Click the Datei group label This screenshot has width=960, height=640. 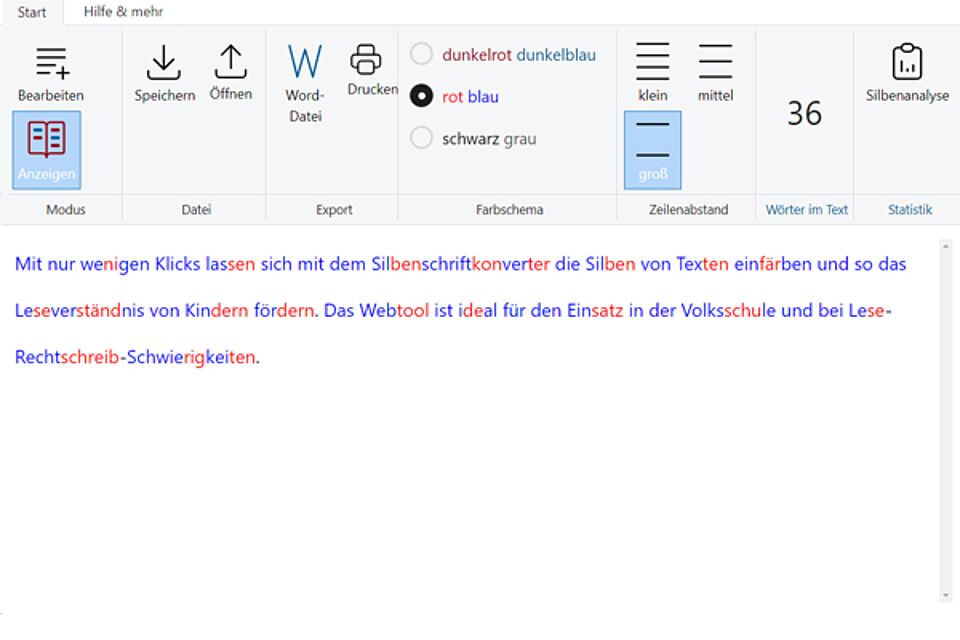tap(196, 209)
